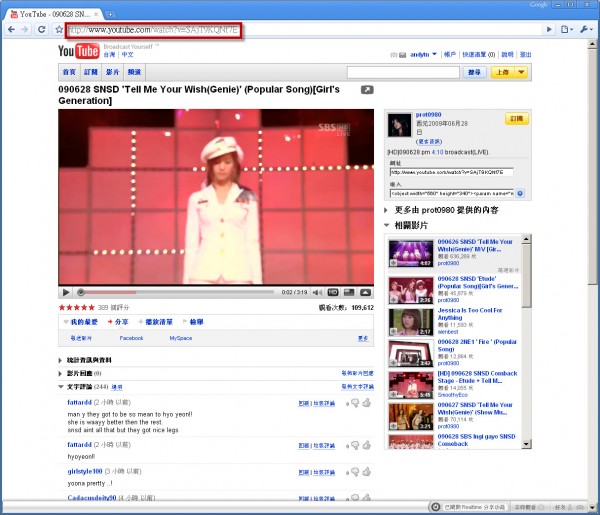
Task: Open related video 090628 2NE1 Fire
Action: [x=477, y=346]
